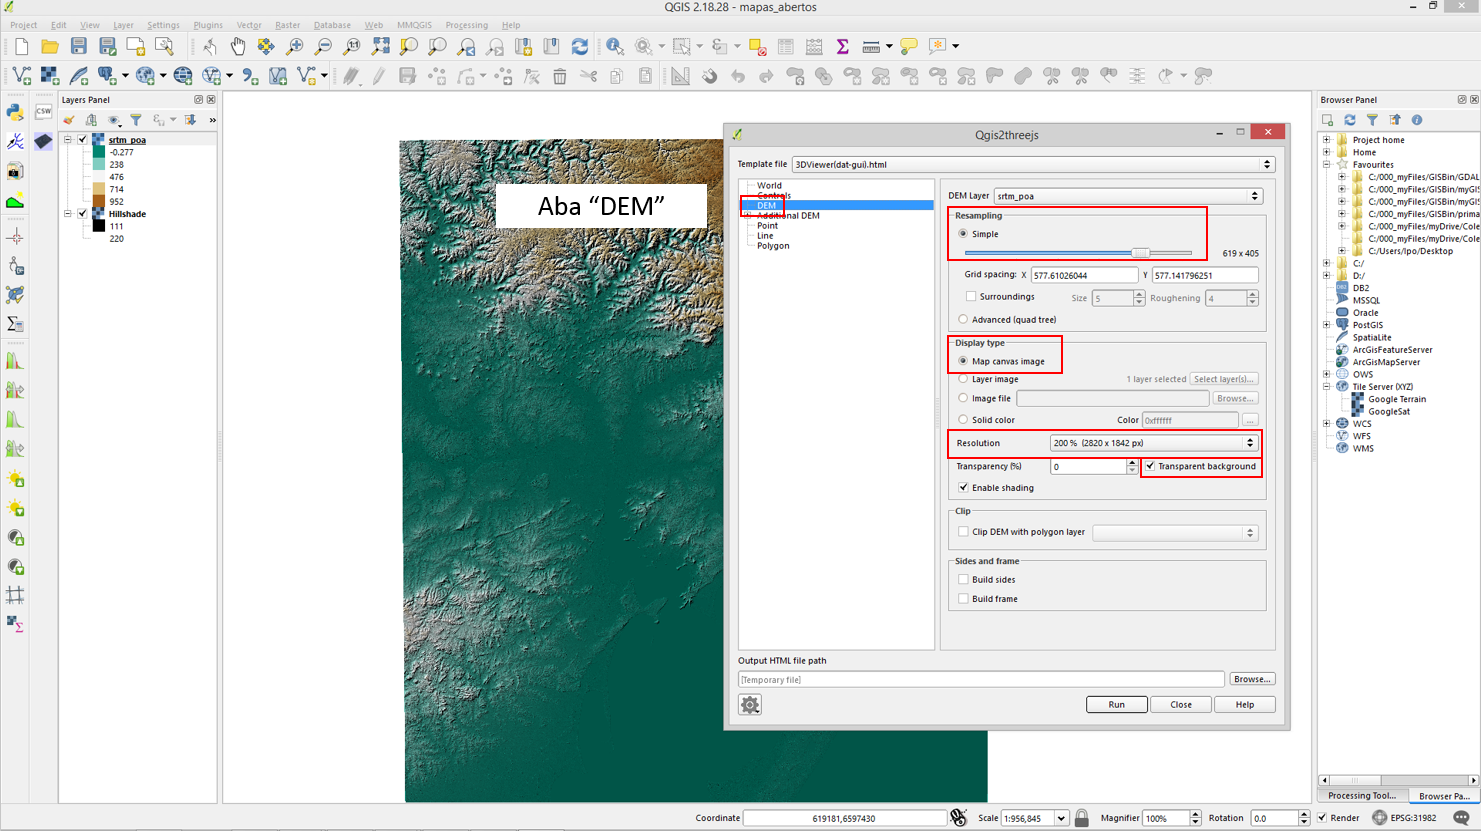
Task: Disable the Transparent background checkbox
Action: 1151,466
